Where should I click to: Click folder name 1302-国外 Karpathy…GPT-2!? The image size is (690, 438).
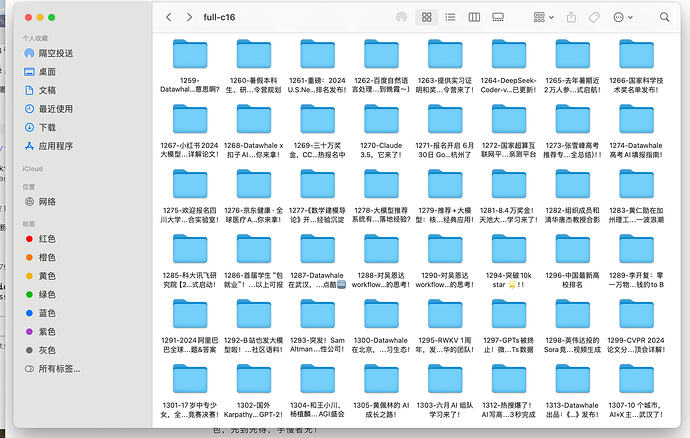click(253, 410)
